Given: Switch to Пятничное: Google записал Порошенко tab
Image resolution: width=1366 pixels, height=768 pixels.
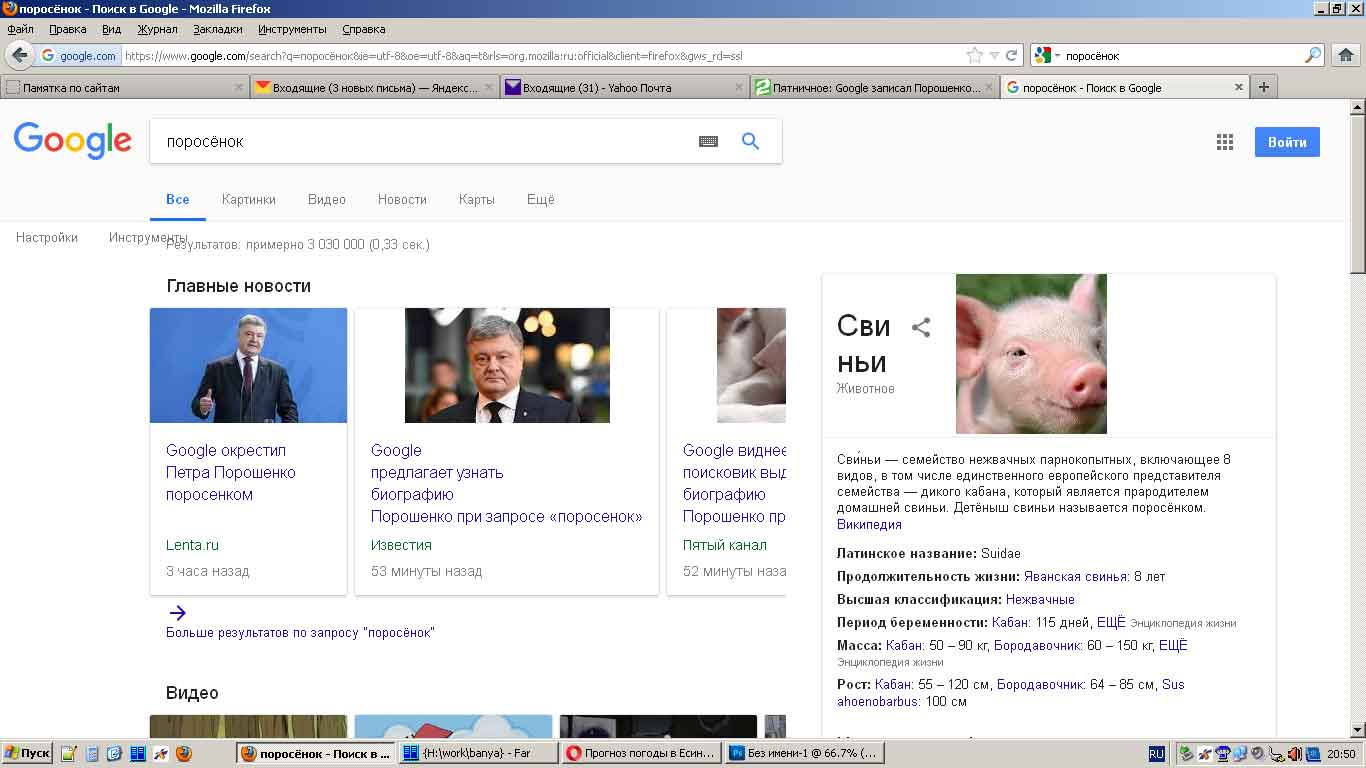Looking at the screenshot, I should tap(874, 87).
